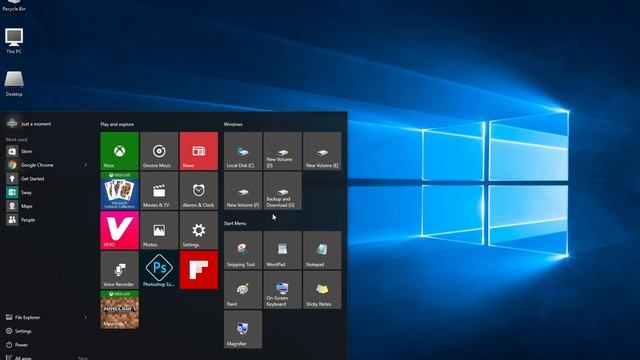Click the user account 'Just a moment'
Image resolution: width=640 pixels, height=360 pixels.
[x=29, y=124]
